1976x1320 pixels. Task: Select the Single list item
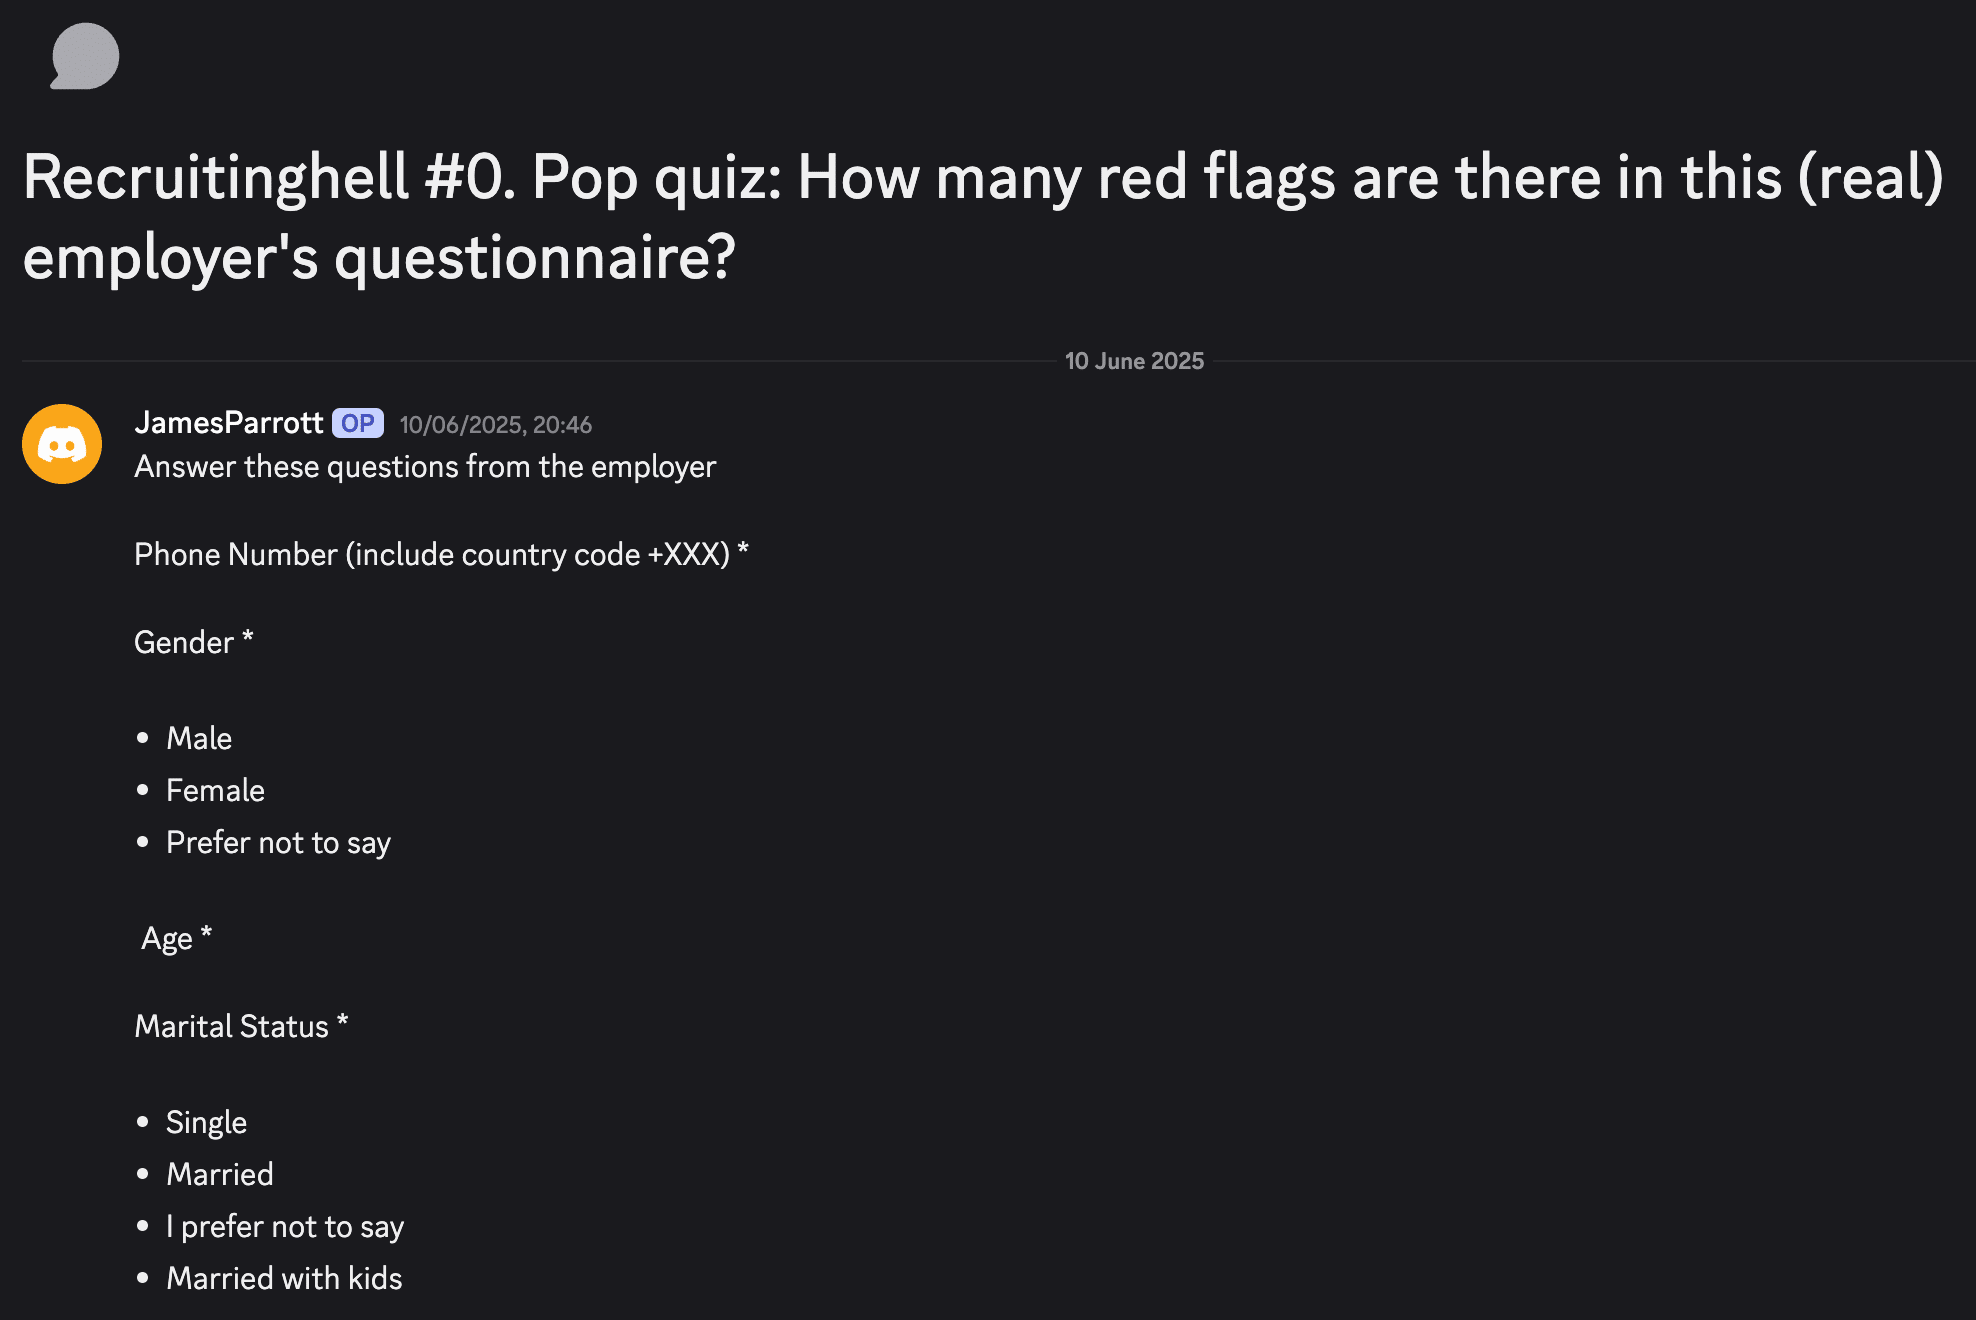click(206, 1123)
